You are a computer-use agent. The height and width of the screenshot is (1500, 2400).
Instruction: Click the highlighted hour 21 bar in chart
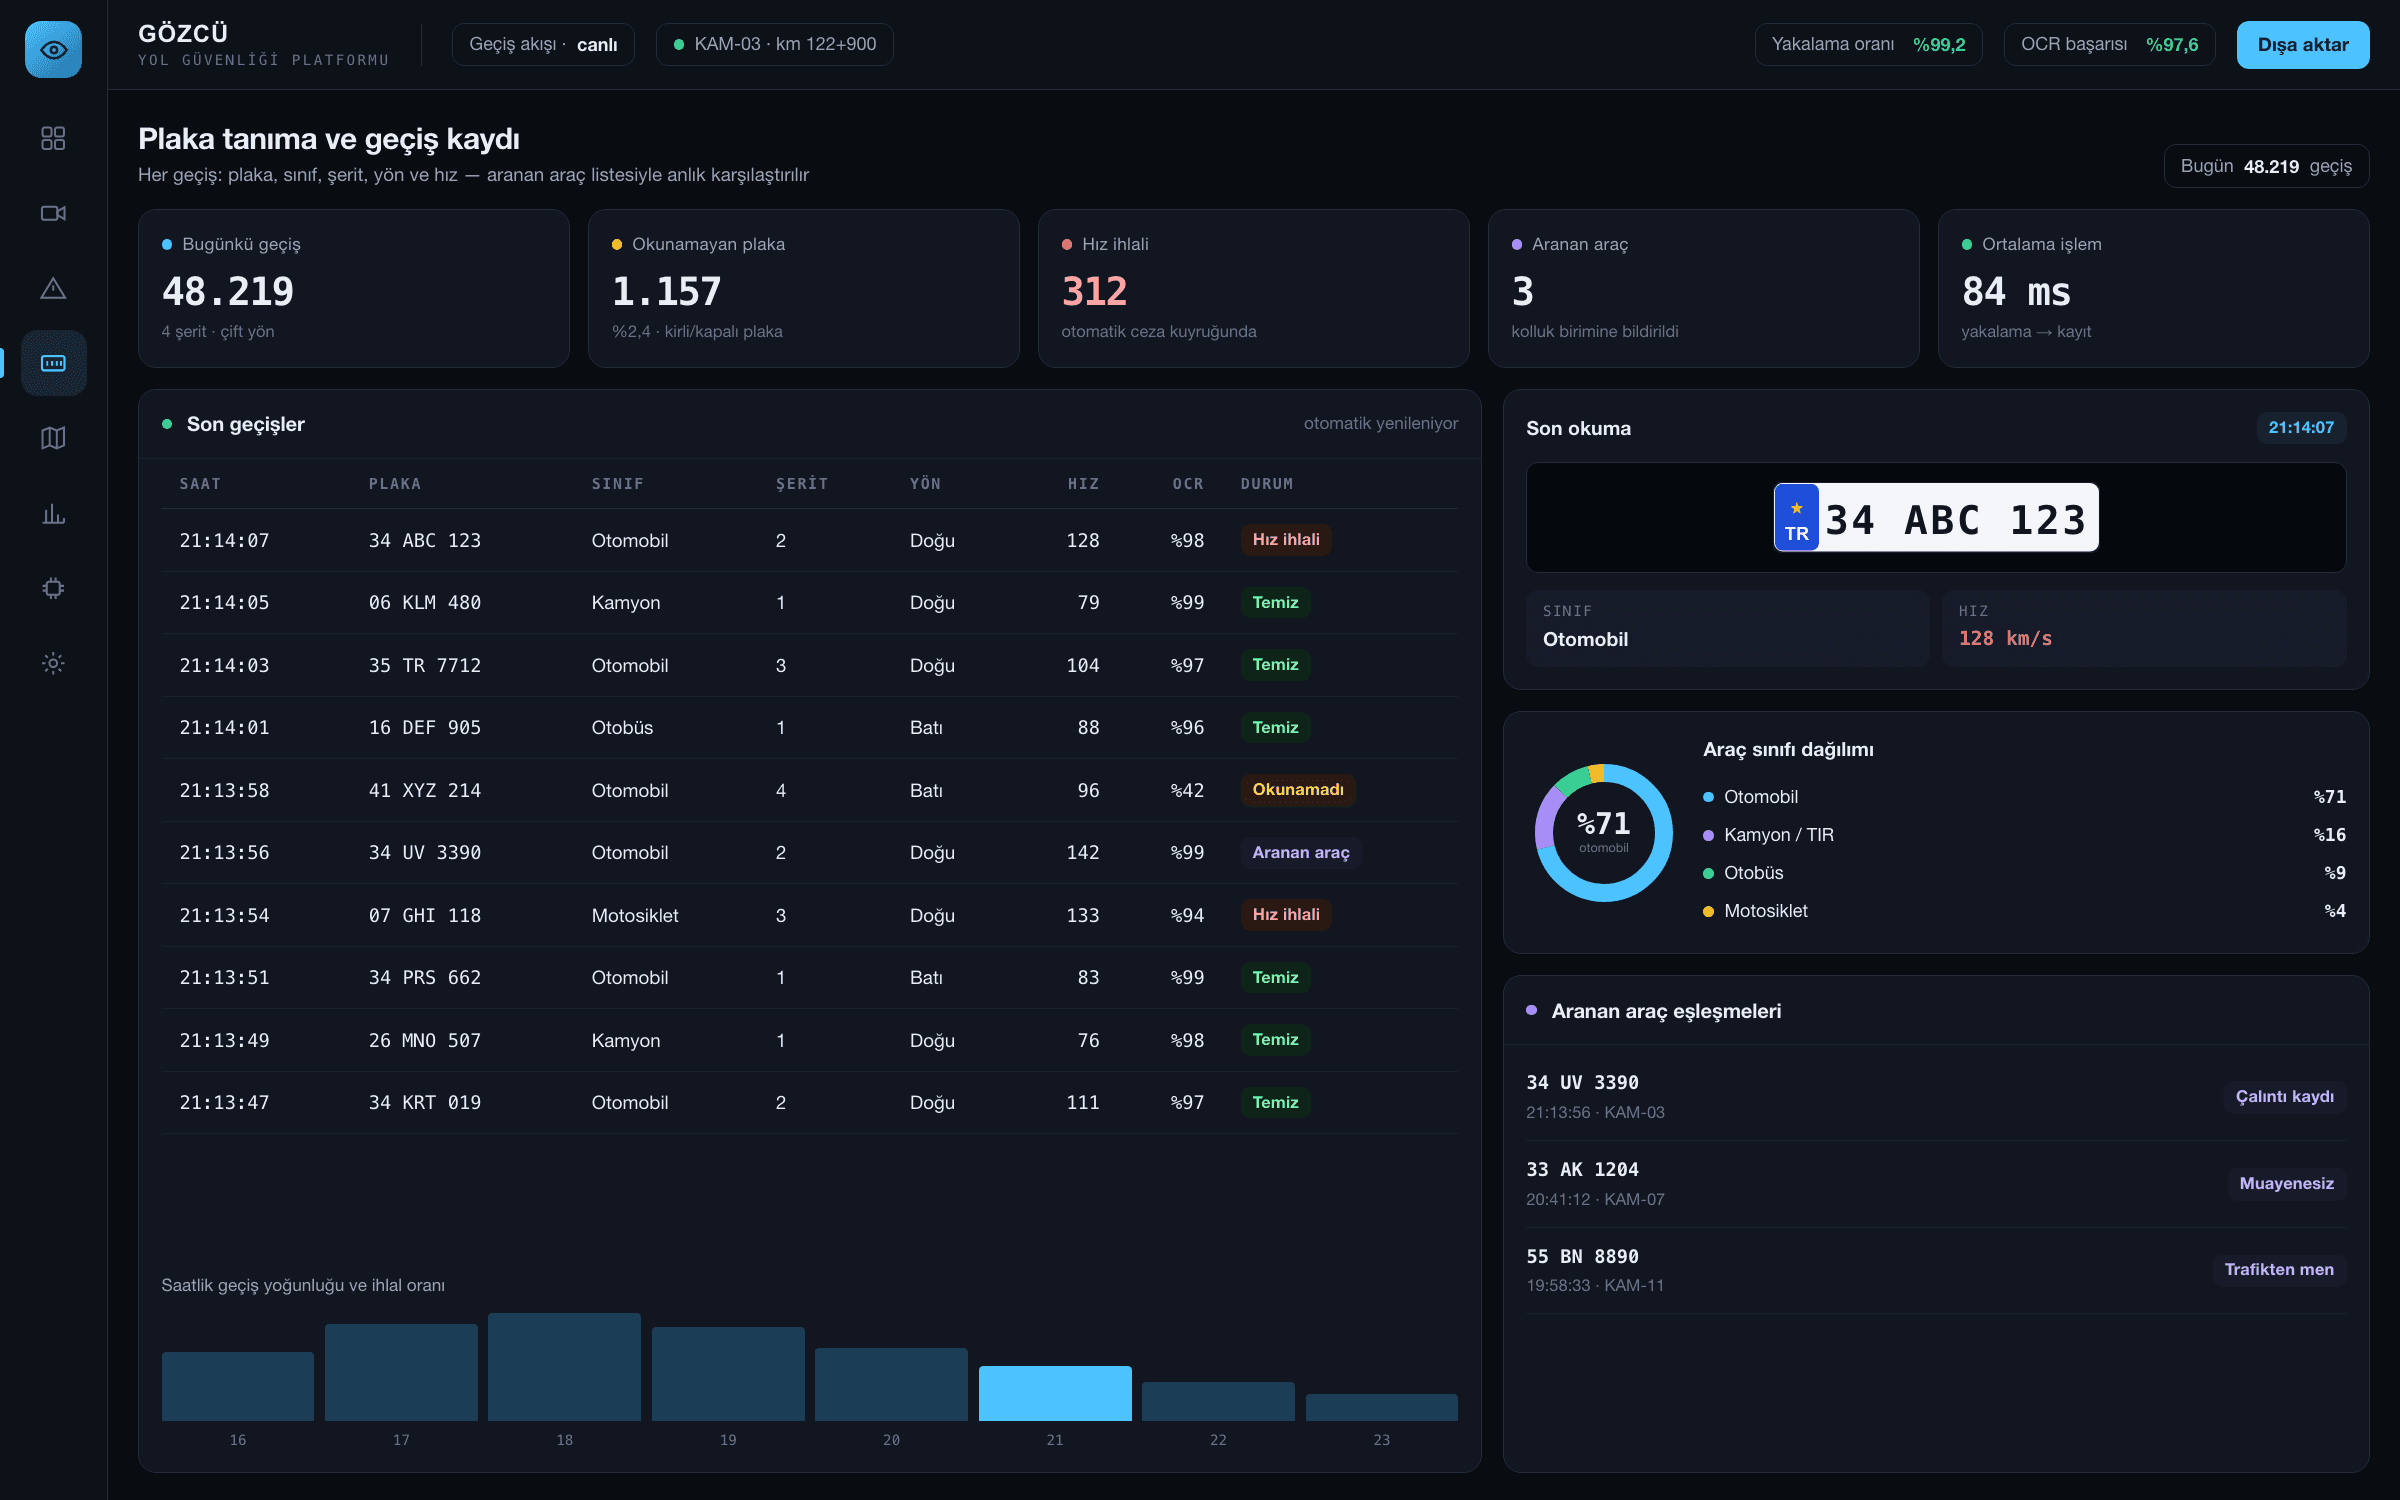coord(1055,1393)
